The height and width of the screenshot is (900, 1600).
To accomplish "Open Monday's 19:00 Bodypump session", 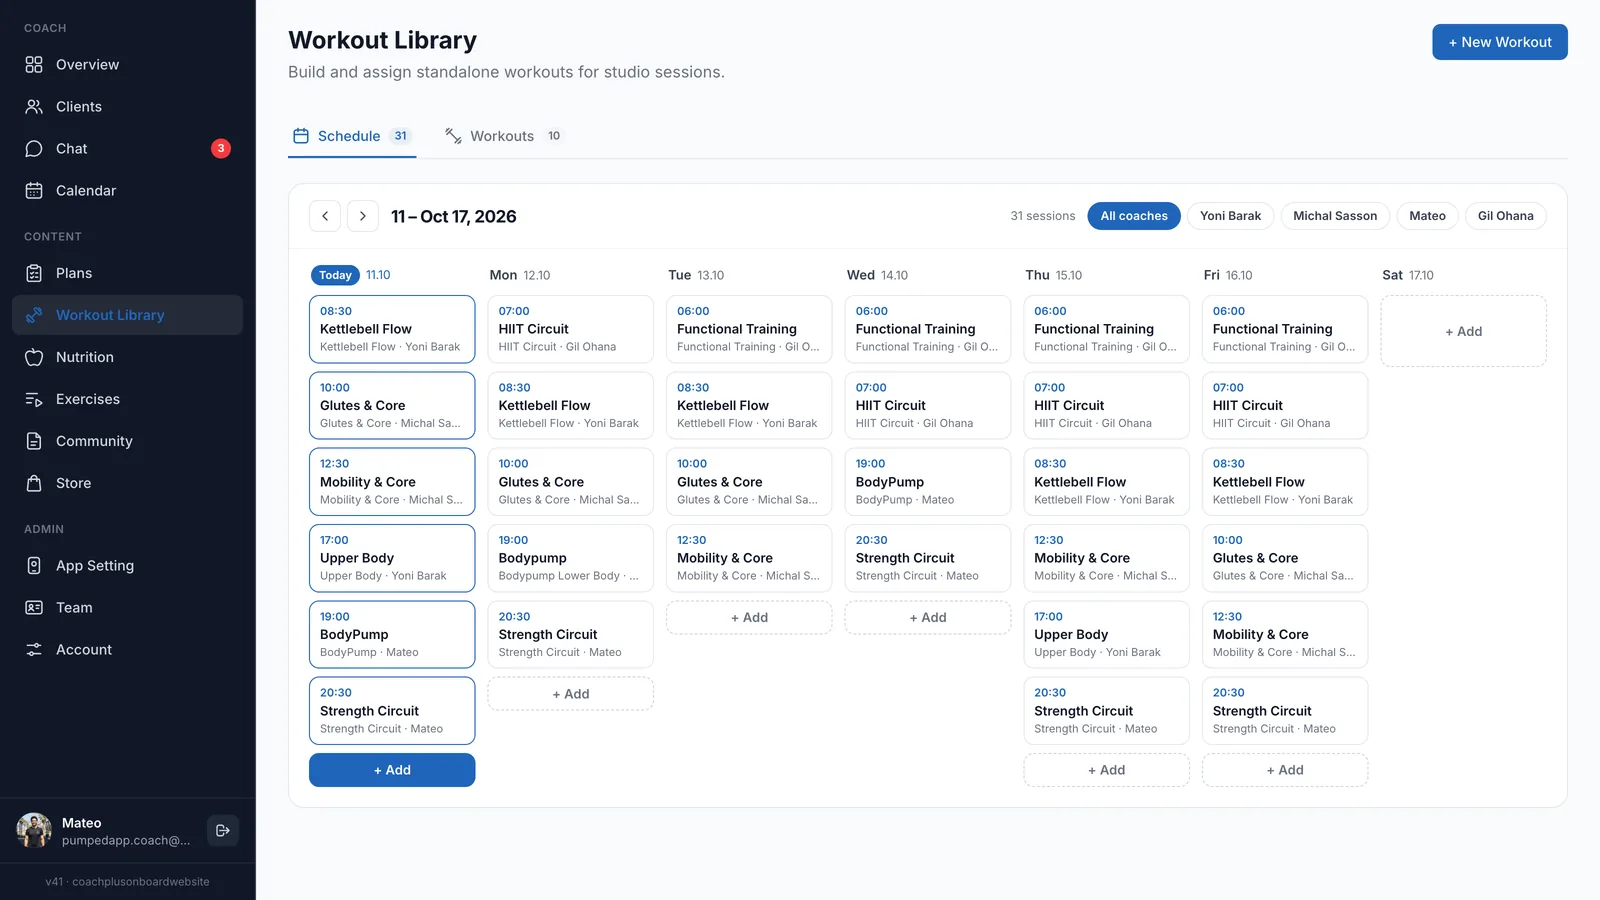I will (571, 558).
